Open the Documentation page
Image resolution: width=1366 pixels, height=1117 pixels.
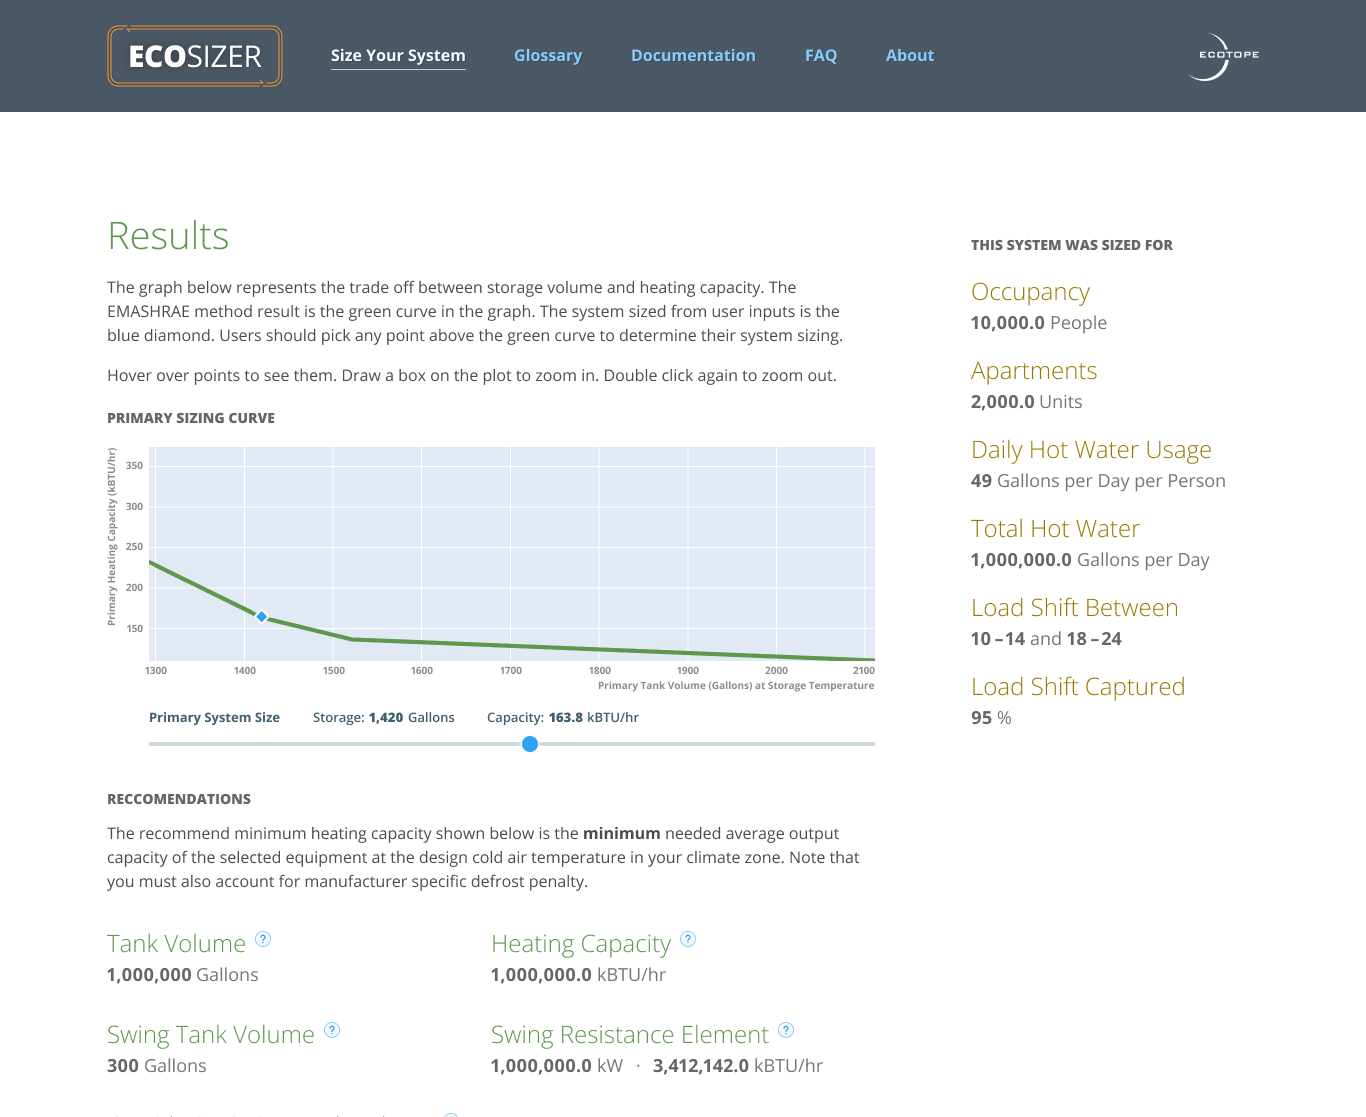coord(693,55)
